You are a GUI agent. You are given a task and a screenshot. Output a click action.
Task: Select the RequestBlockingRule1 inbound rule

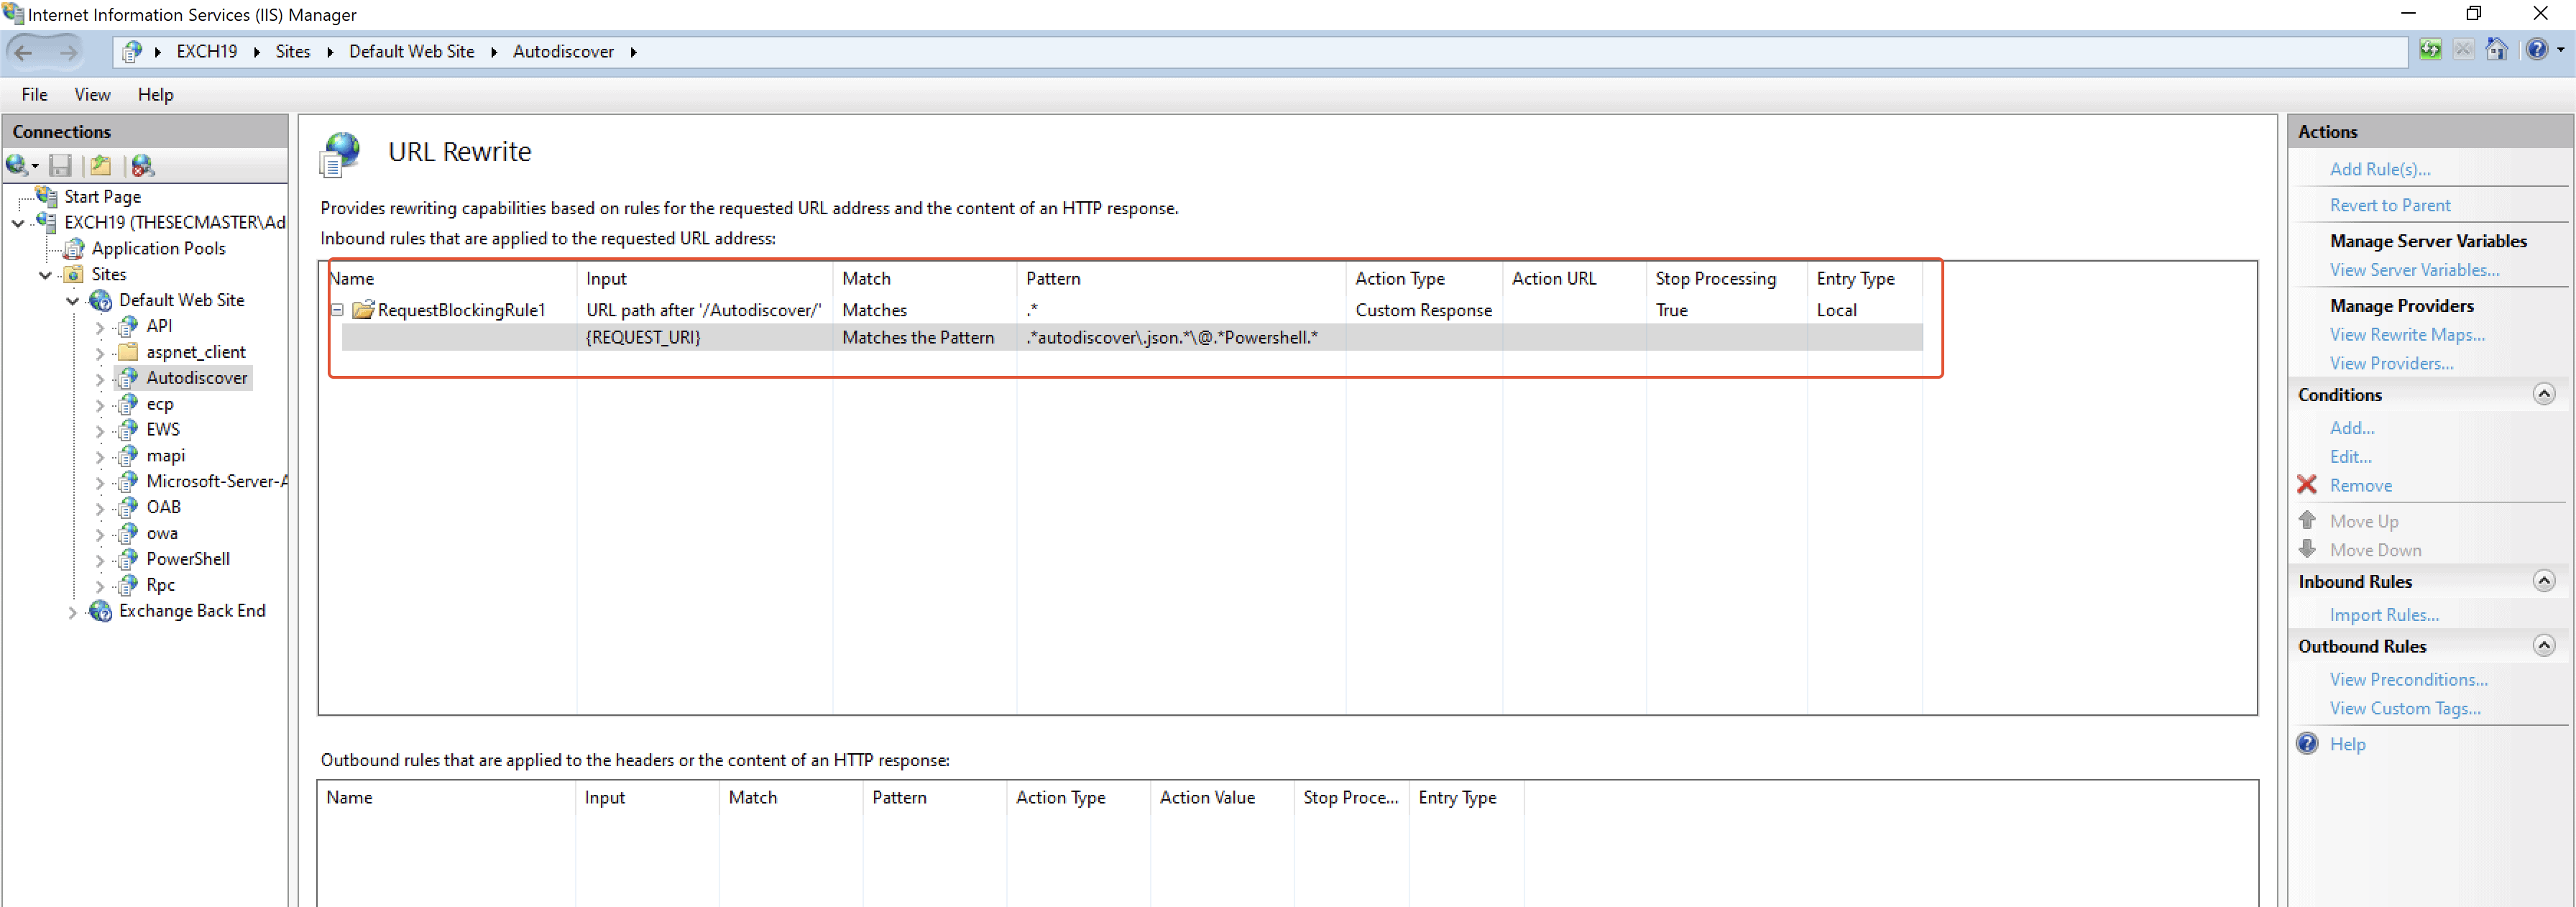click(460, 309)
